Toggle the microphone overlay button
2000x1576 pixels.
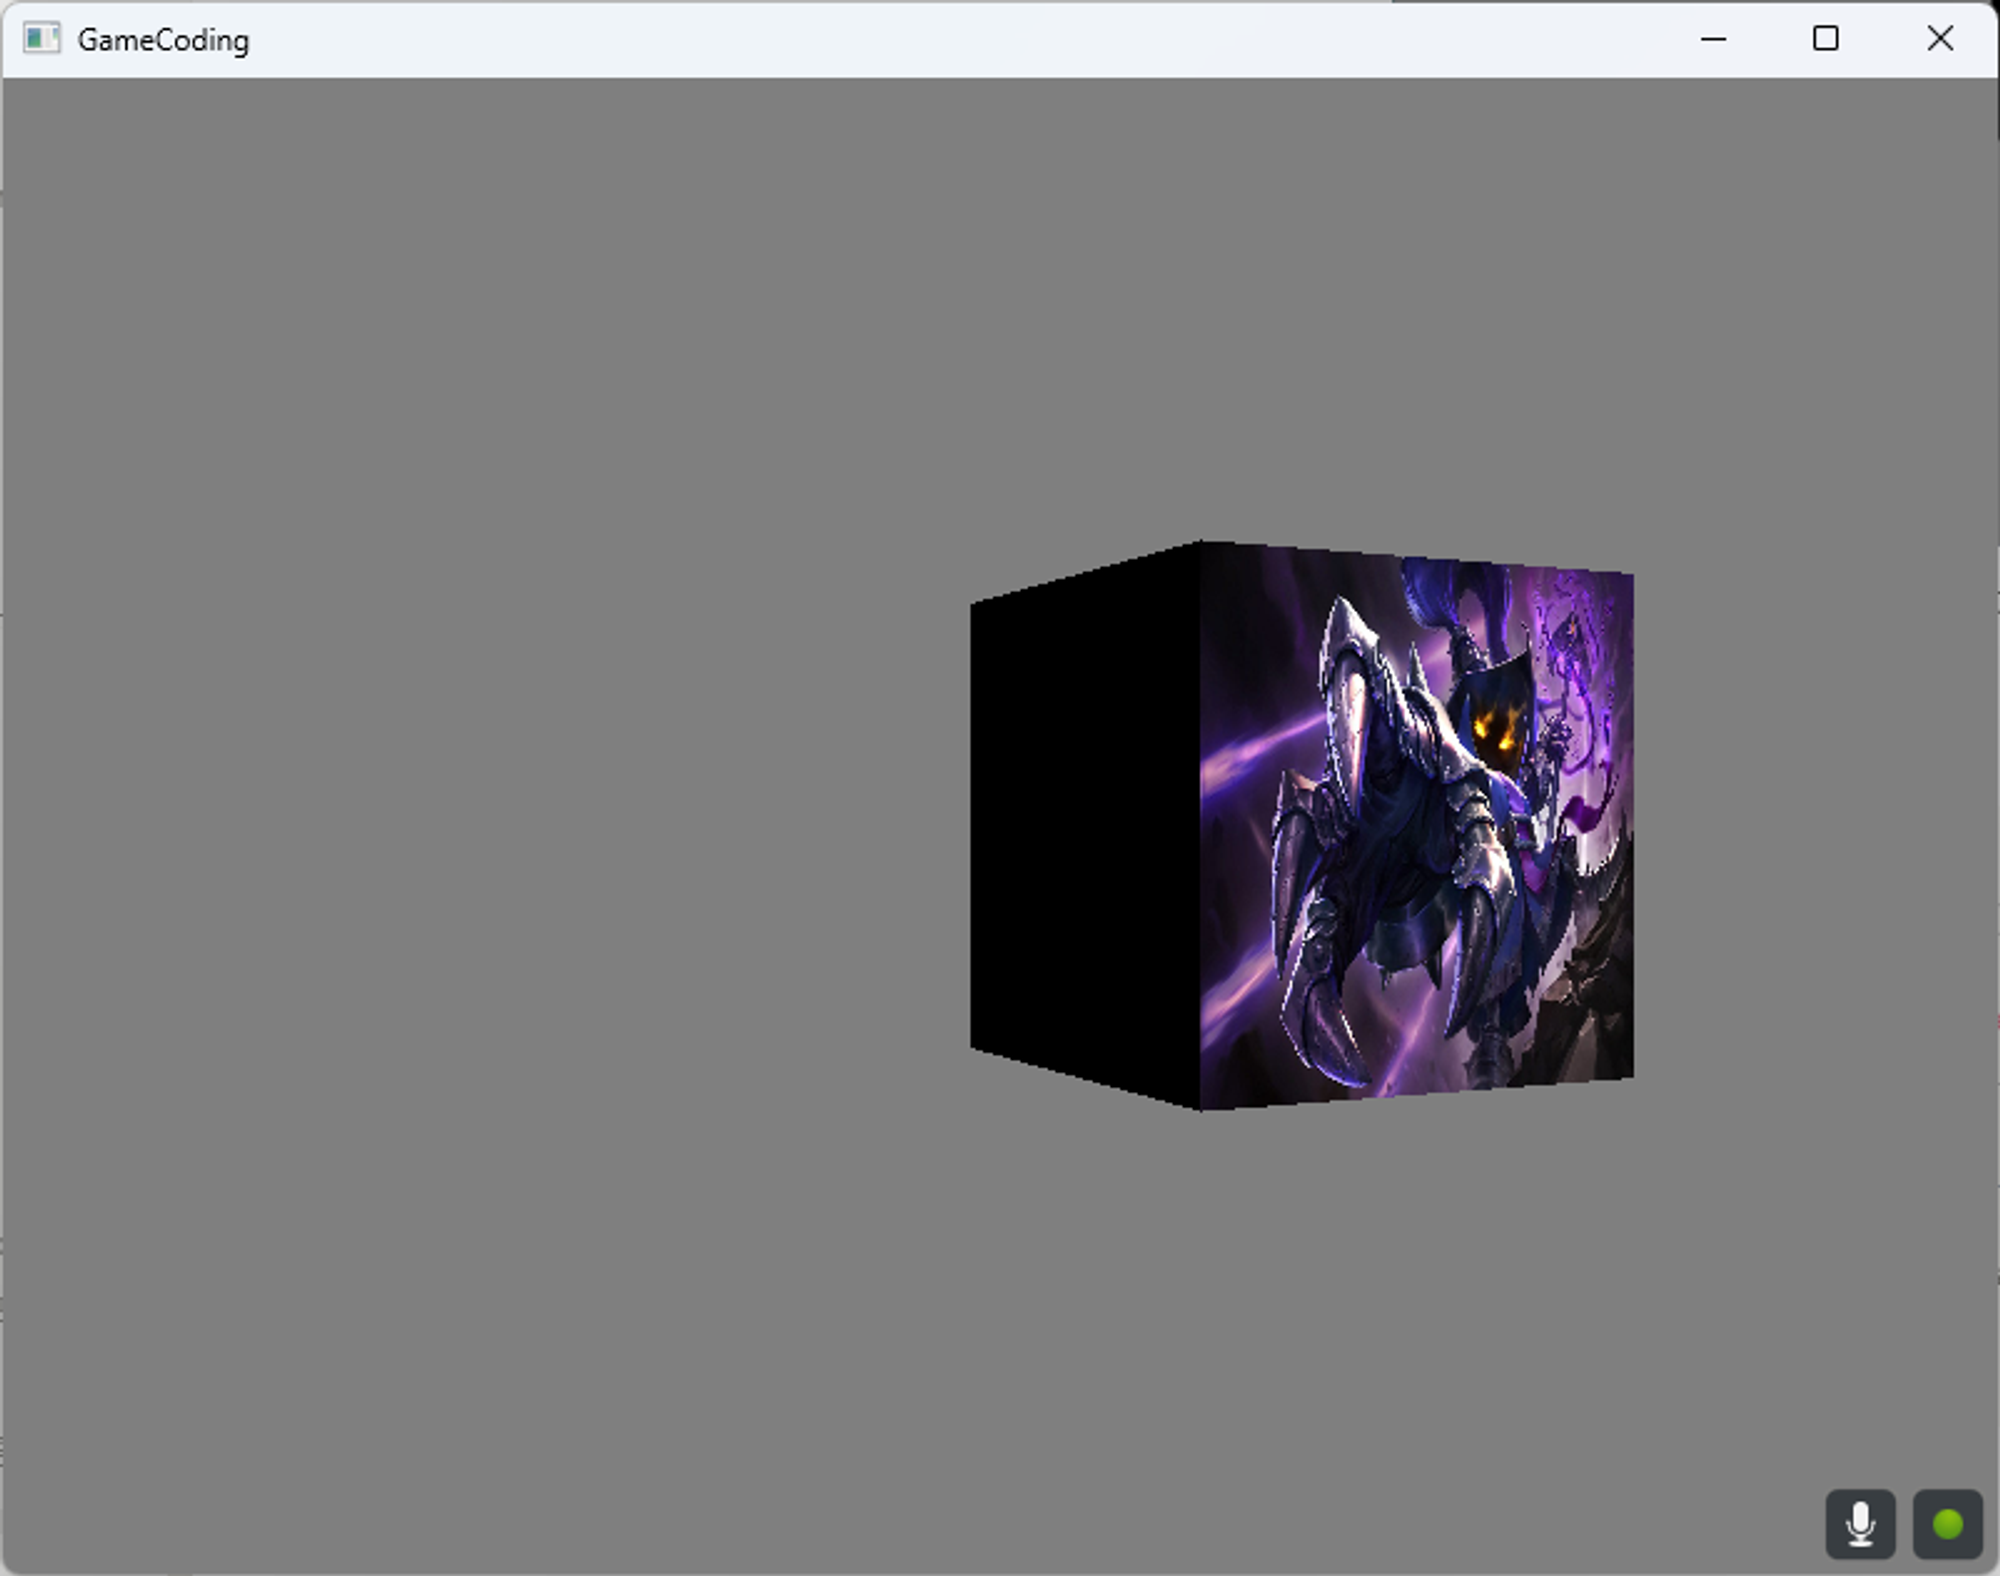point(1860,1523)
